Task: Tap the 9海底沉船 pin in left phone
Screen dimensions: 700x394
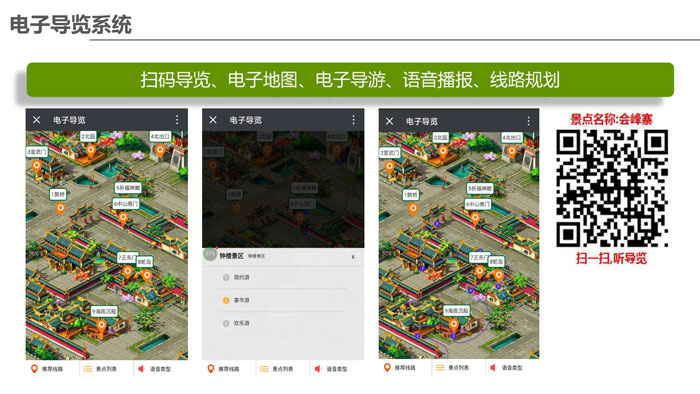Action: 102,325
